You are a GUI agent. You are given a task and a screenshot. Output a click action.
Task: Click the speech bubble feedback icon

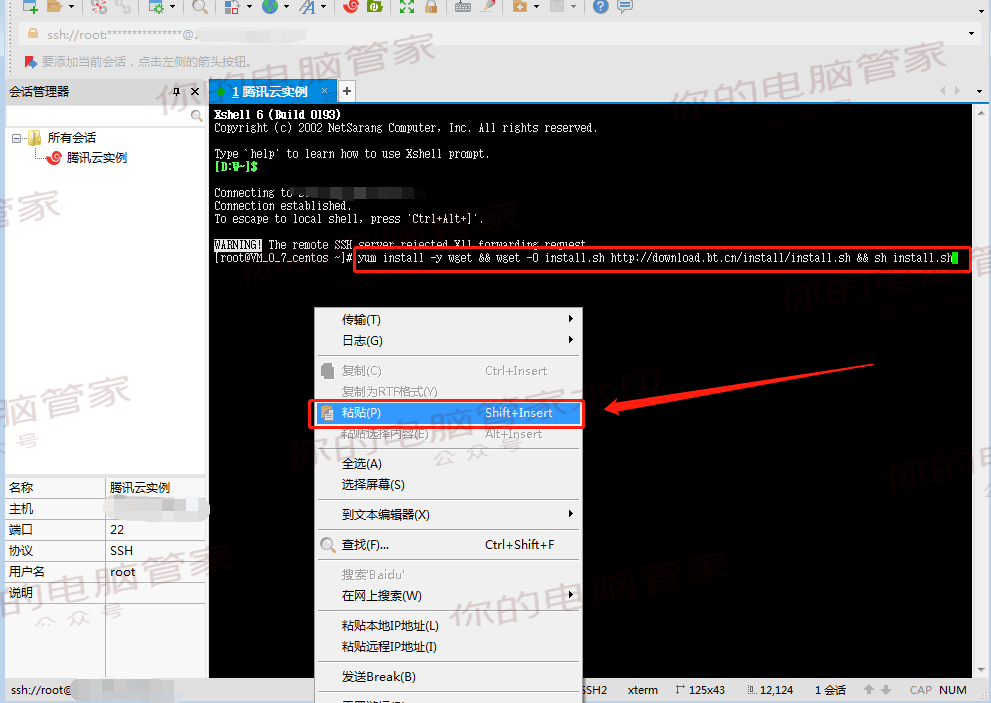(x=624, y=7)
